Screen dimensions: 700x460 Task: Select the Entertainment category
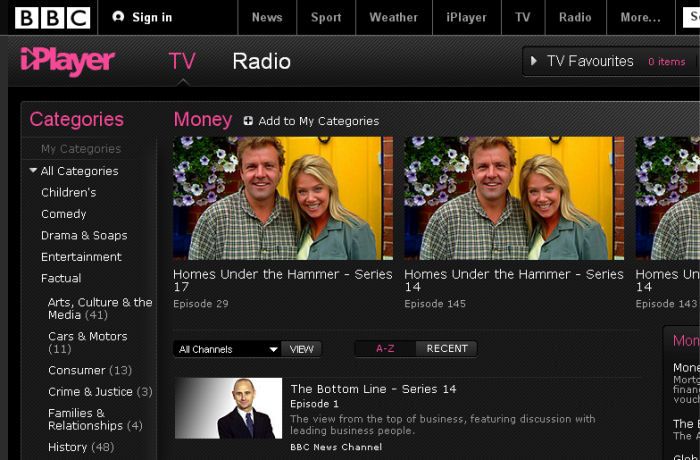(81, 257)
